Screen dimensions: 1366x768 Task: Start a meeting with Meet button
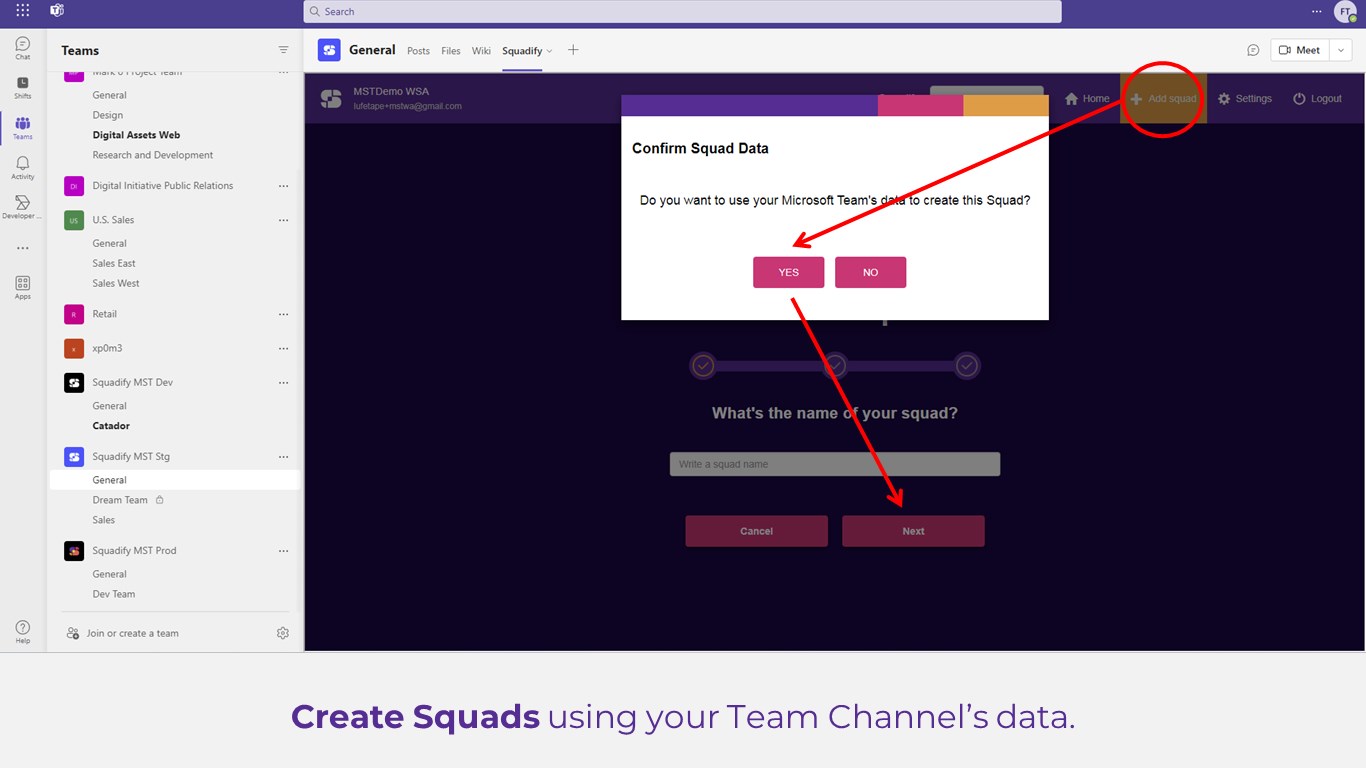coord(1300,50)
